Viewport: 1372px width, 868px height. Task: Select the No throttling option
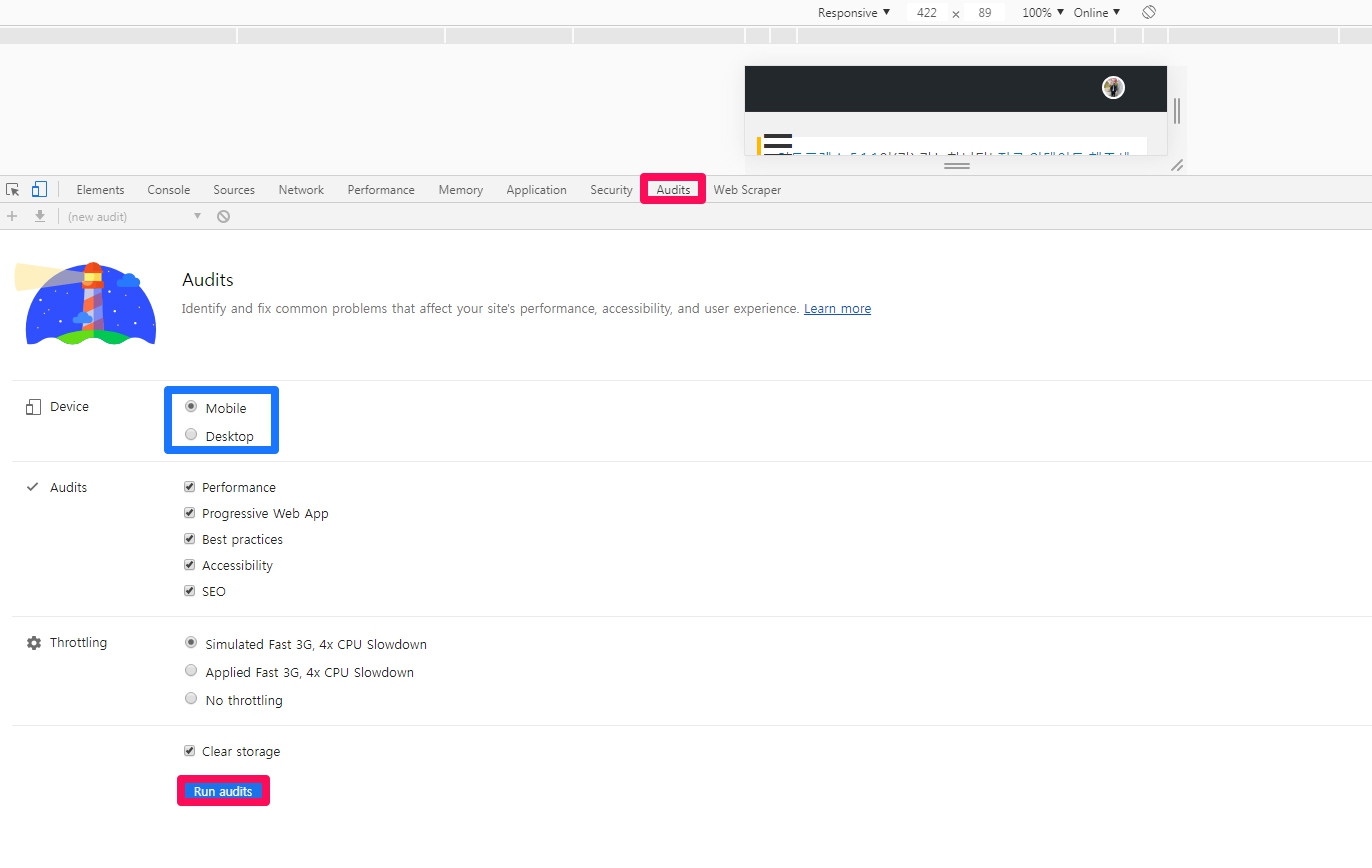click(x=191, y=699)
